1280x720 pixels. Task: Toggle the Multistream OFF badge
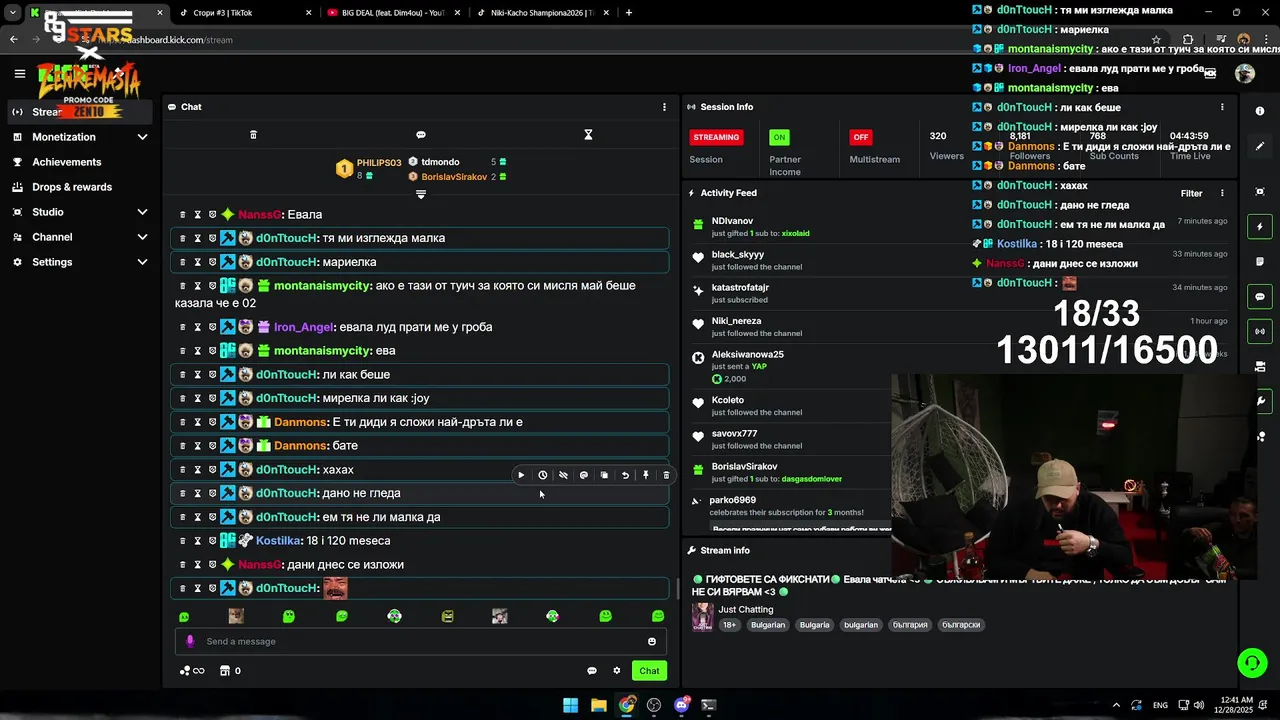[860, 137]
